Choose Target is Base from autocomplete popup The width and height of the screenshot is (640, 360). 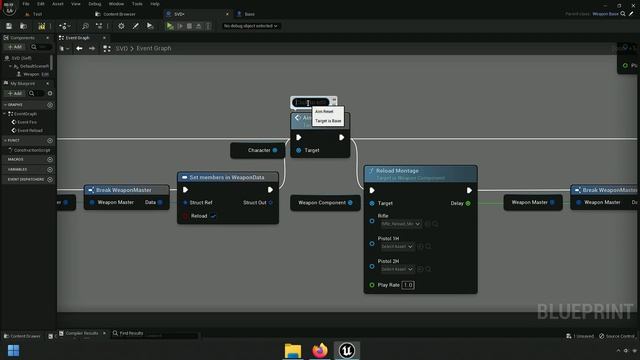click(x=328, y=121)
